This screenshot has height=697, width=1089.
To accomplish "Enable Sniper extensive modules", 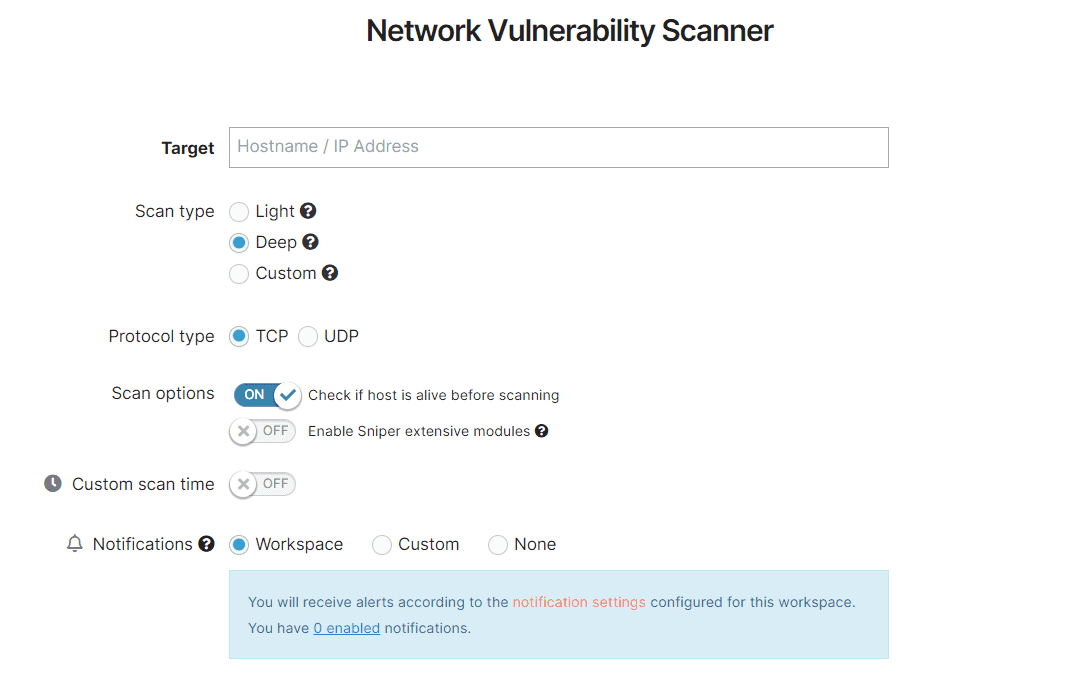I will [262, 431].
